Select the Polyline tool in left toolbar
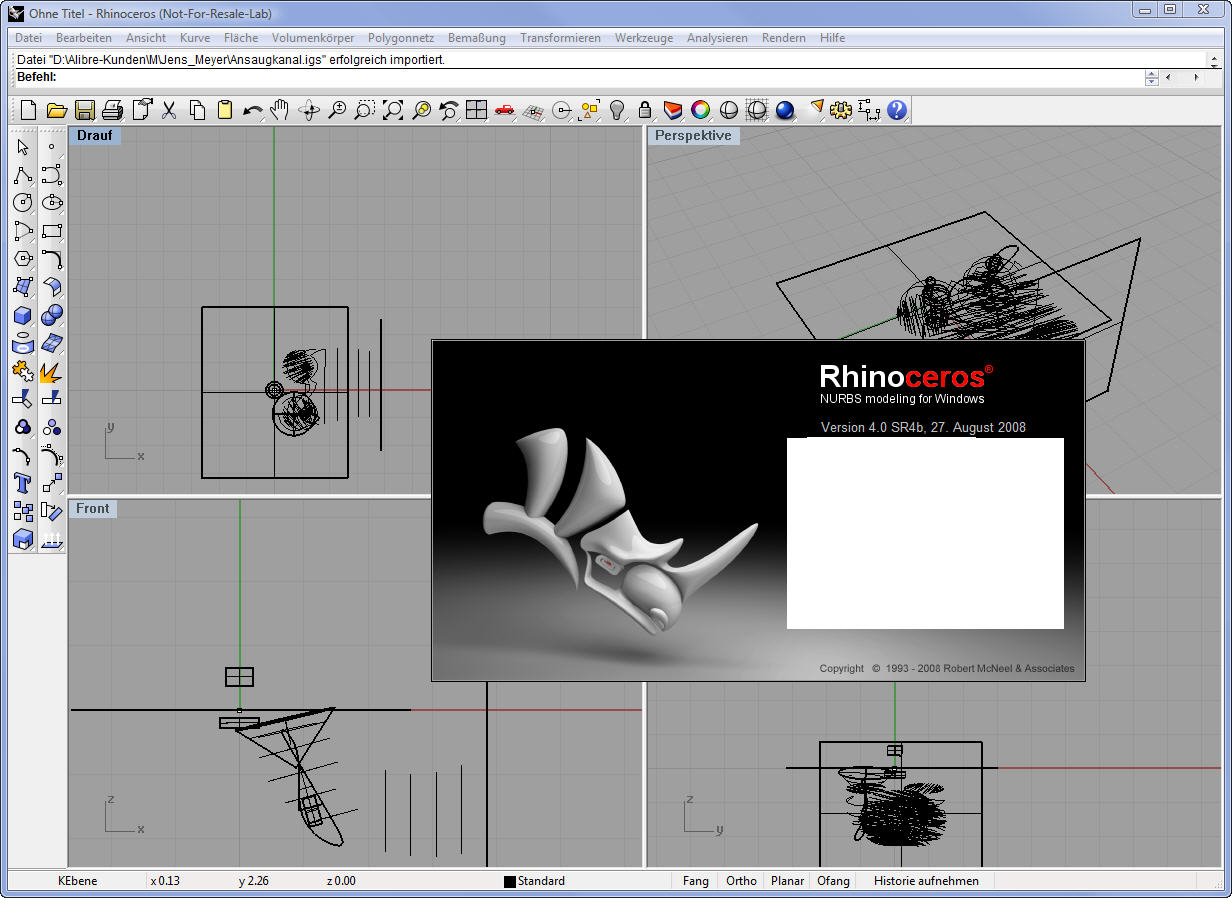 (x=23, y=175)
